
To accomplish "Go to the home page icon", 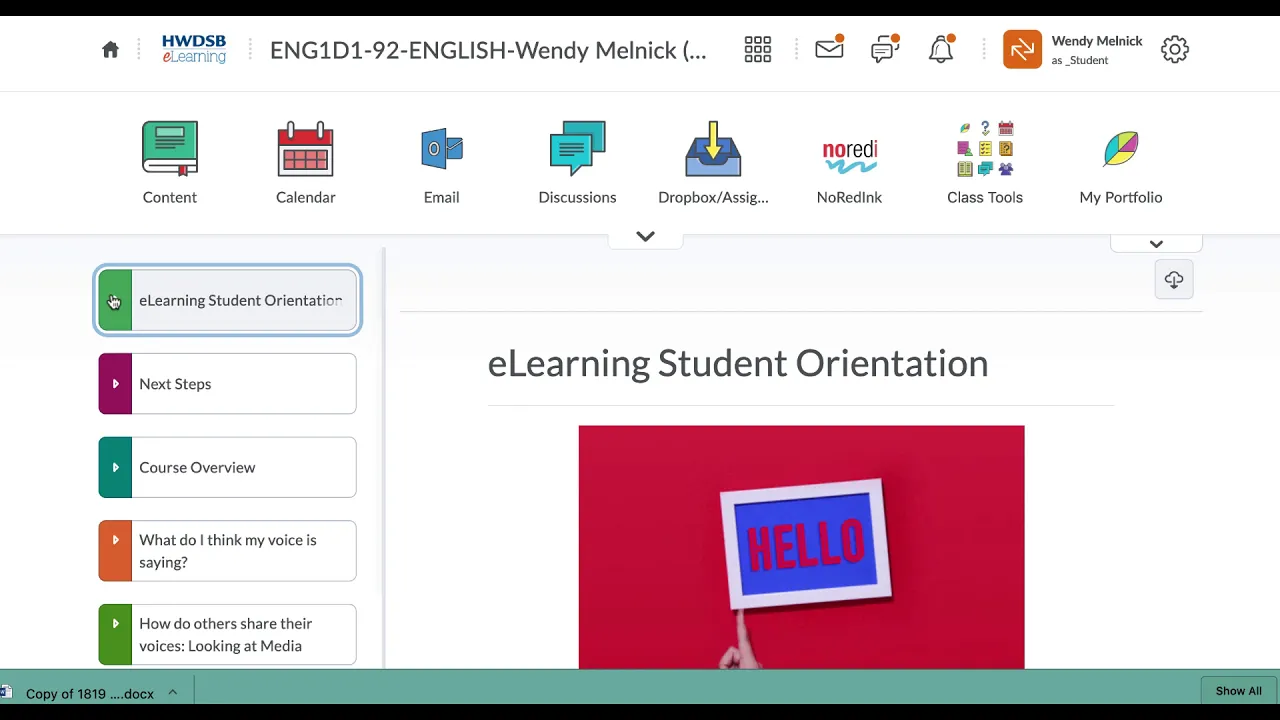I will click(x=110, y=50).
